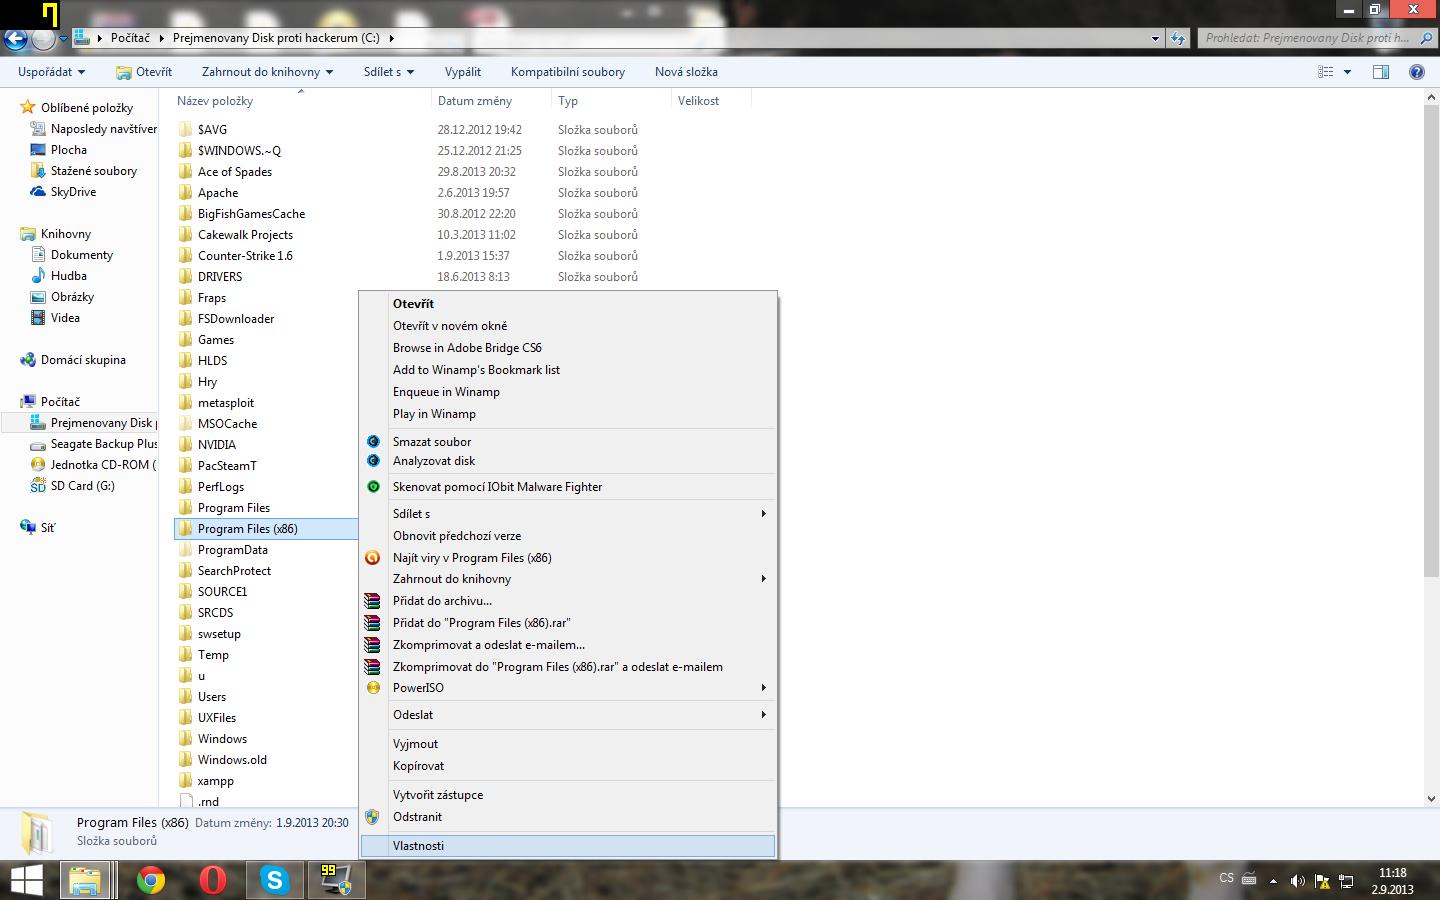Viewport: 1440px width, 900px height.
Task: Click the Smazat soubor icon
Action: point(373,442)
